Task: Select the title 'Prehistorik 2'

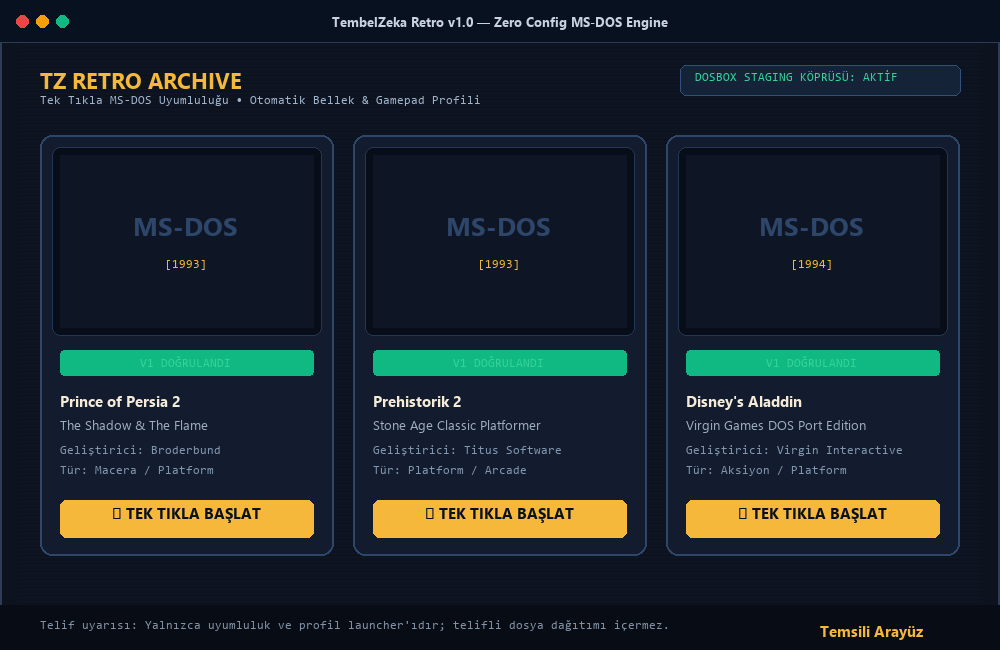Action: tap(417, 402)
